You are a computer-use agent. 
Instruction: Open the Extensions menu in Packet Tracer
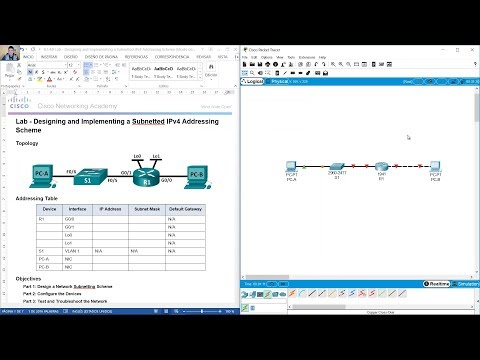[x=307, y=57]
